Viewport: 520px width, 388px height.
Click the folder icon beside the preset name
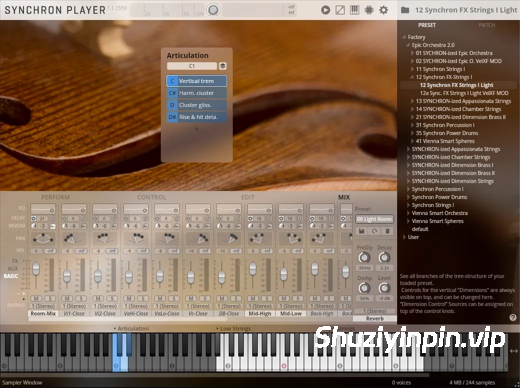coord(405,10)
